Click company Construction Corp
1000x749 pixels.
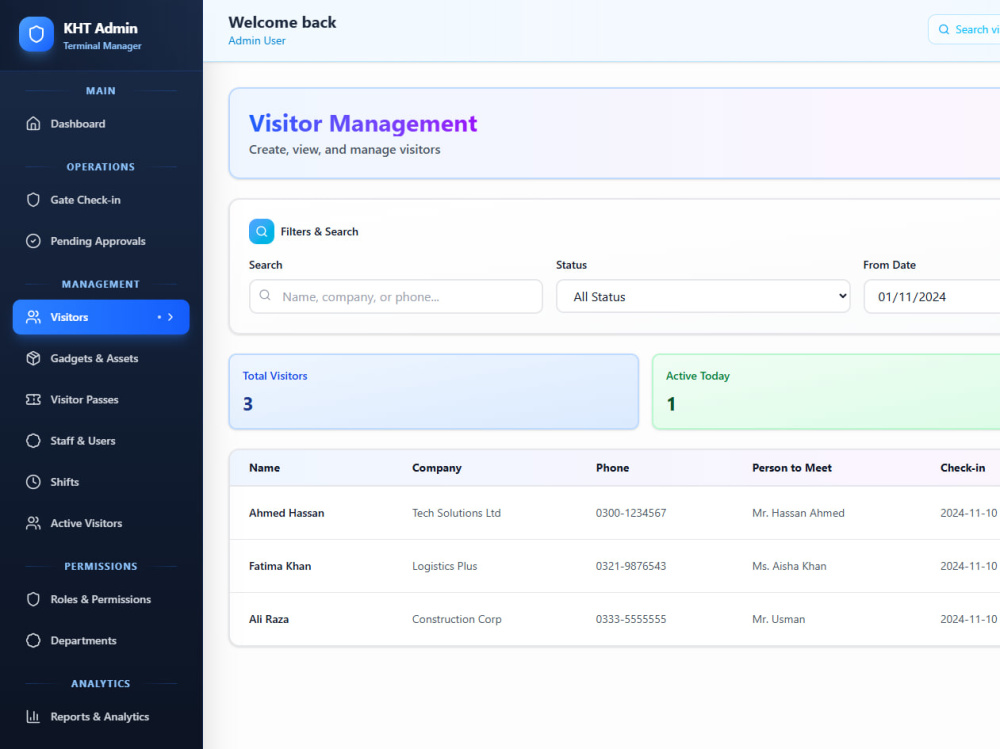[x=457, y=619]
